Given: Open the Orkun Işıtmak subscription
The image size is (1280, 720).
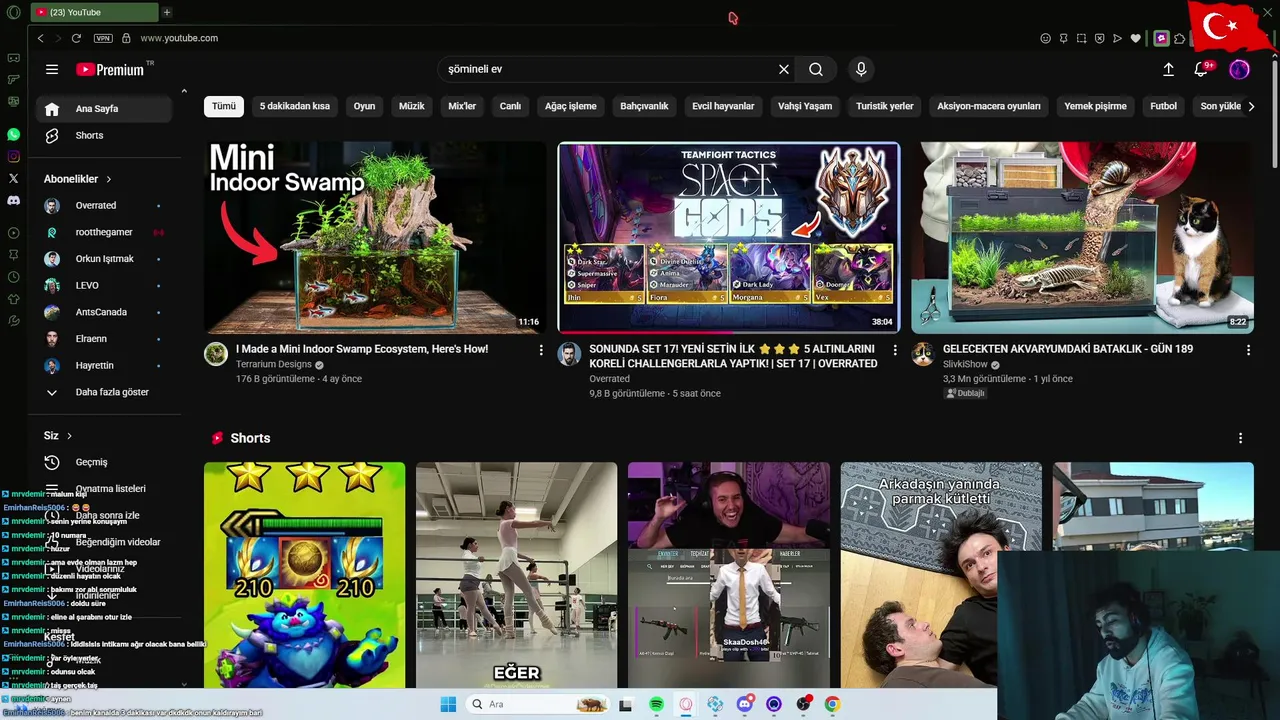Looking at the screenshot, I should coord(104,259).
